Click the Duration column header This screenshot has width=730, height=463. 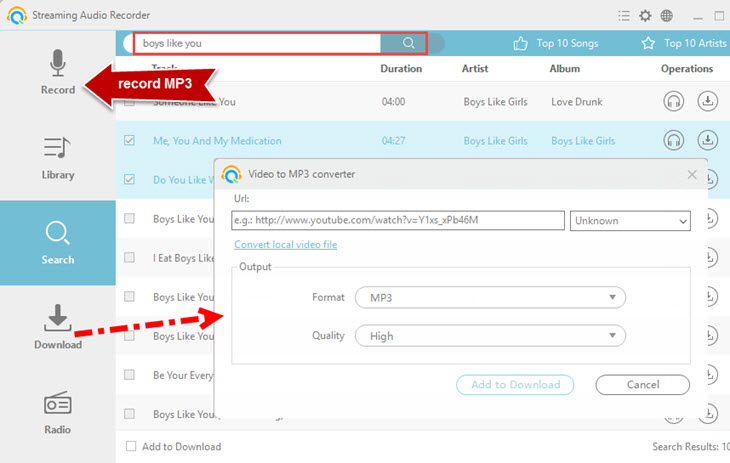(401, 68)
